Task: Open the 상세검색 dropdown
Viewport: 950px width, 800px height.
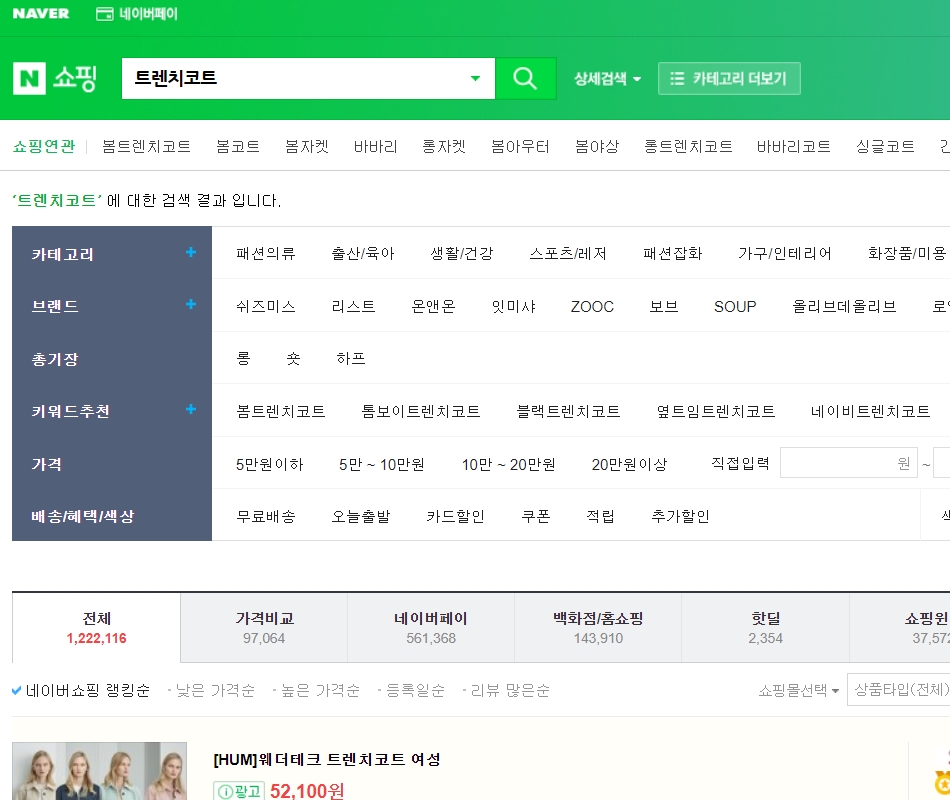Action: click(x=607, y=79)
